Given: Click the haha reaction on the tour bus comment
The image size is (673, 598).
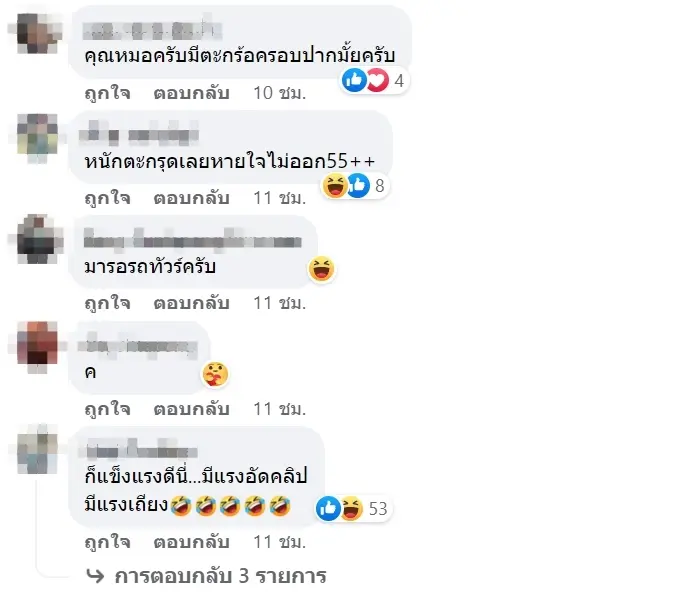Looking at the screenshot, I should tap(321, 269).
